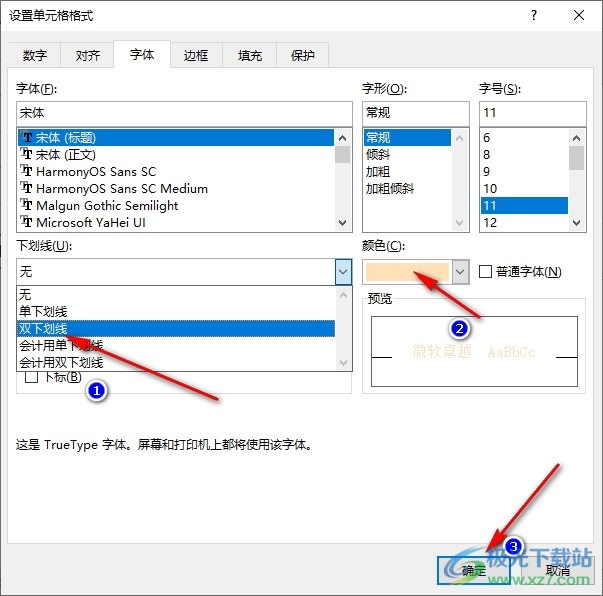Open the 边框 tab
The height and width of the screenshot is (596, 603).
[x=196, y=55]
